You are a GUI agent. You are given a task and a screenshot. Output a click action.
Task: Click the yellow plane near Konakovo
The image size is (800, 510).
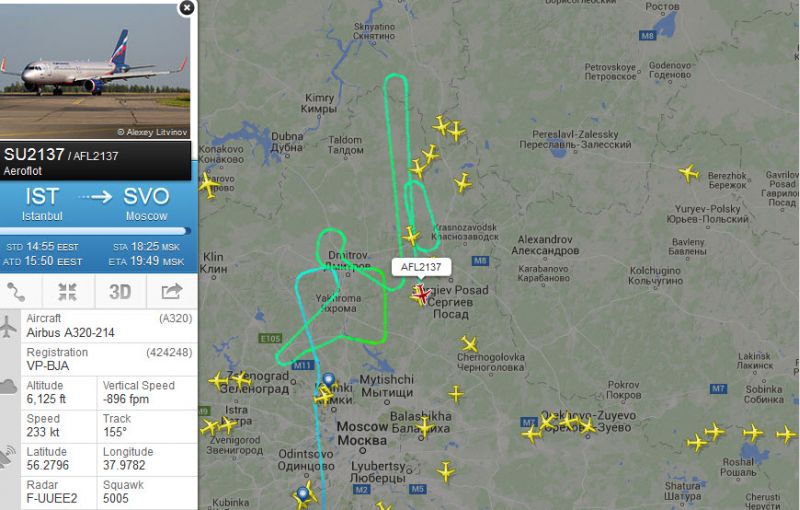(x=208, y=185)
